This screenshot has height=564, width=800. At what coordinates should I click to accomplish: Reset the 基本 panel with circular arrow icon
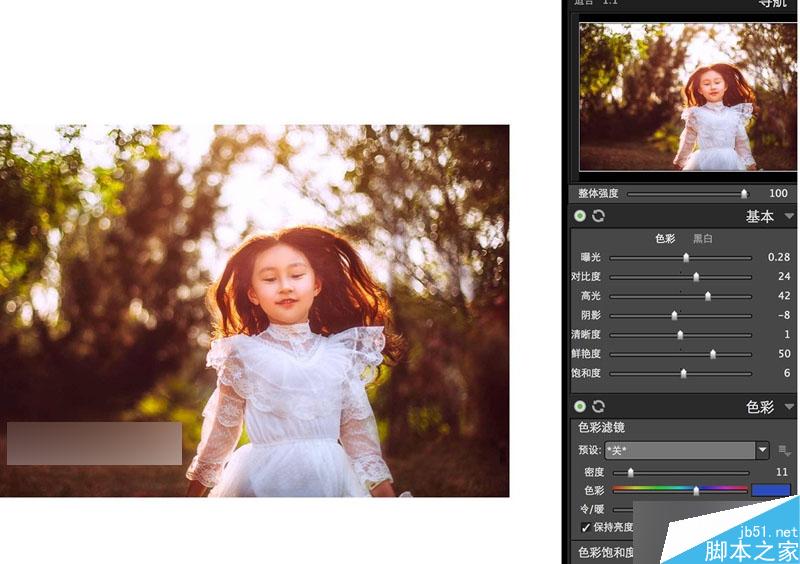(x=598, y=216)
